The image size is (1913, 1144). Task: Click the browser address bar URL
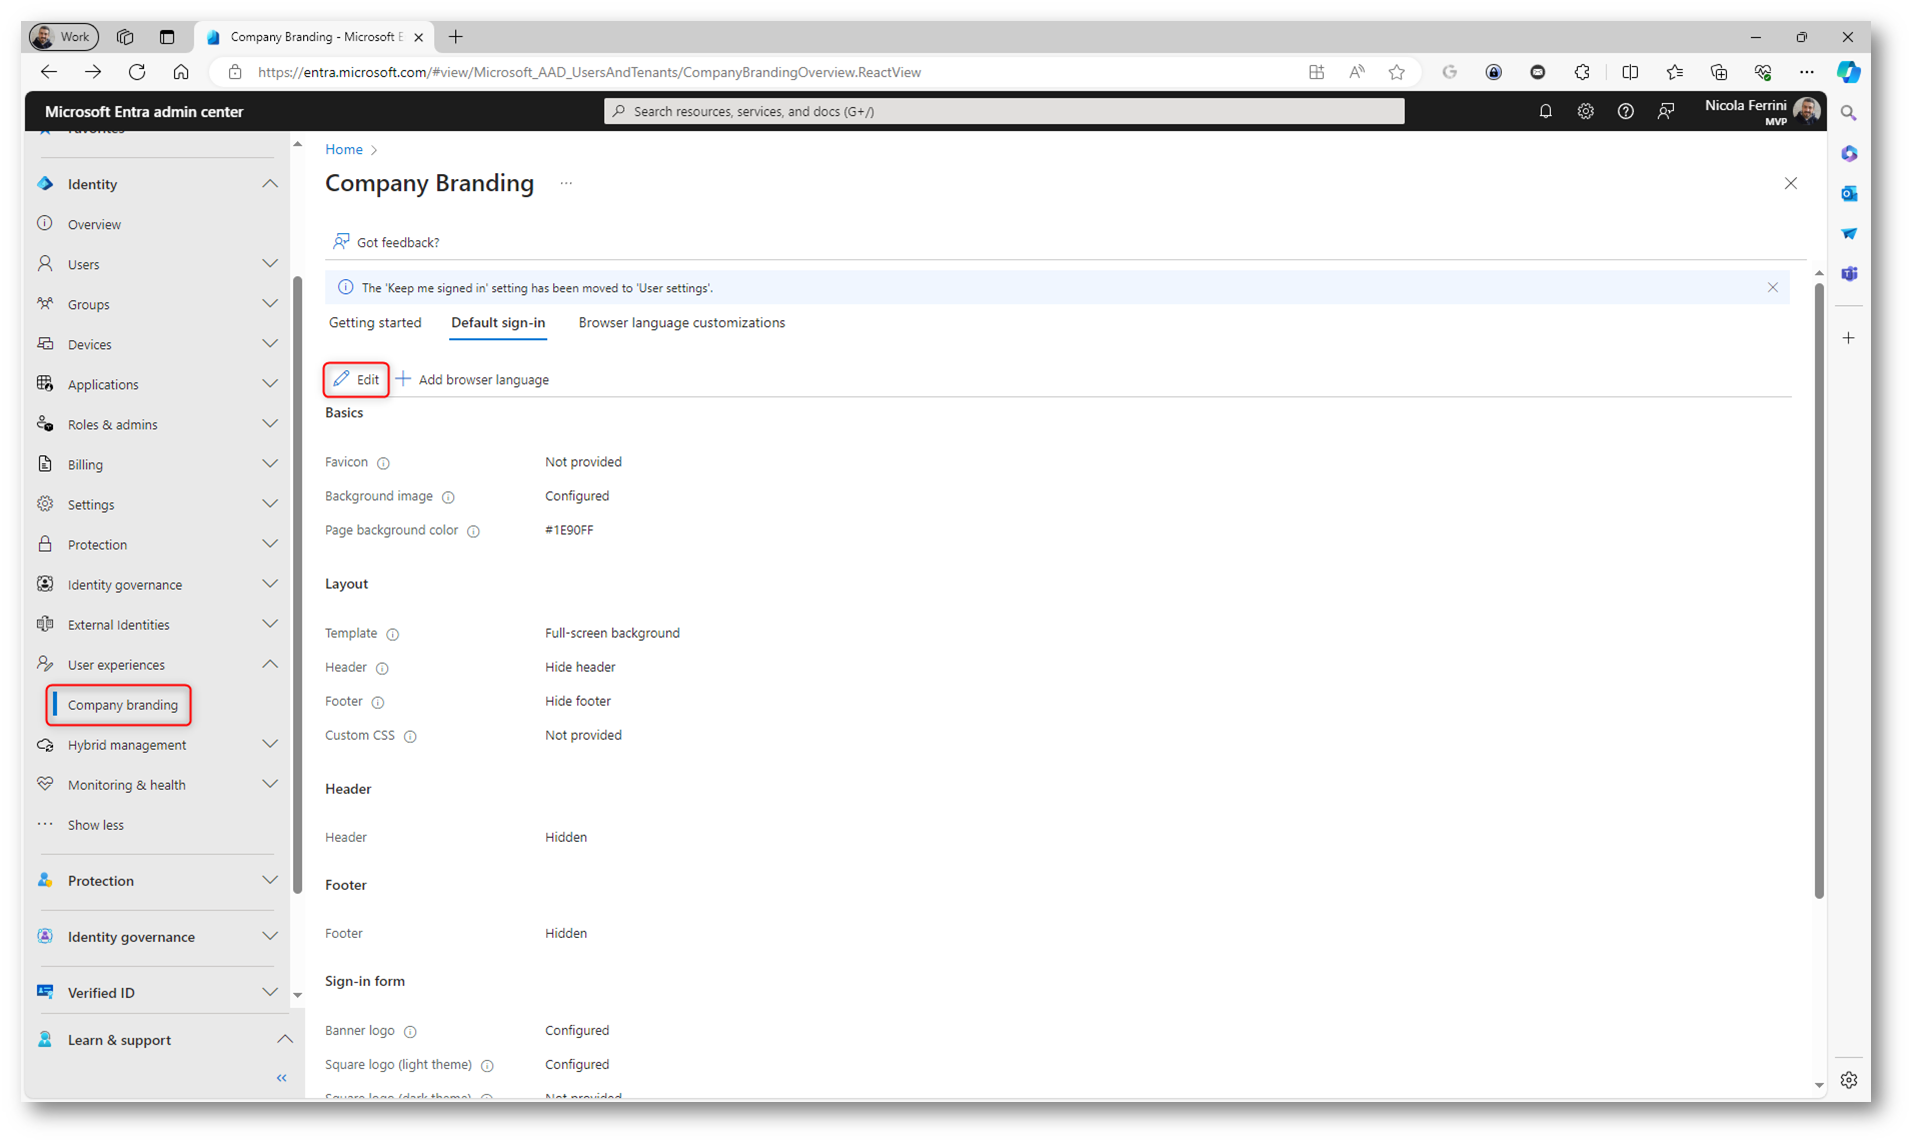(x=589, y=72)
